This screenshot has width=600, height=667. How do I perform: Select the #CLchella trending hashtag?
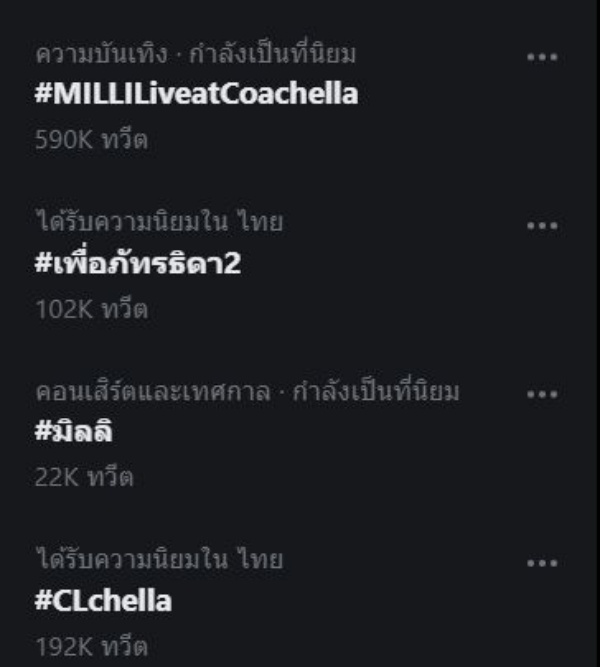pyautogui.click(x=103, y=601)
